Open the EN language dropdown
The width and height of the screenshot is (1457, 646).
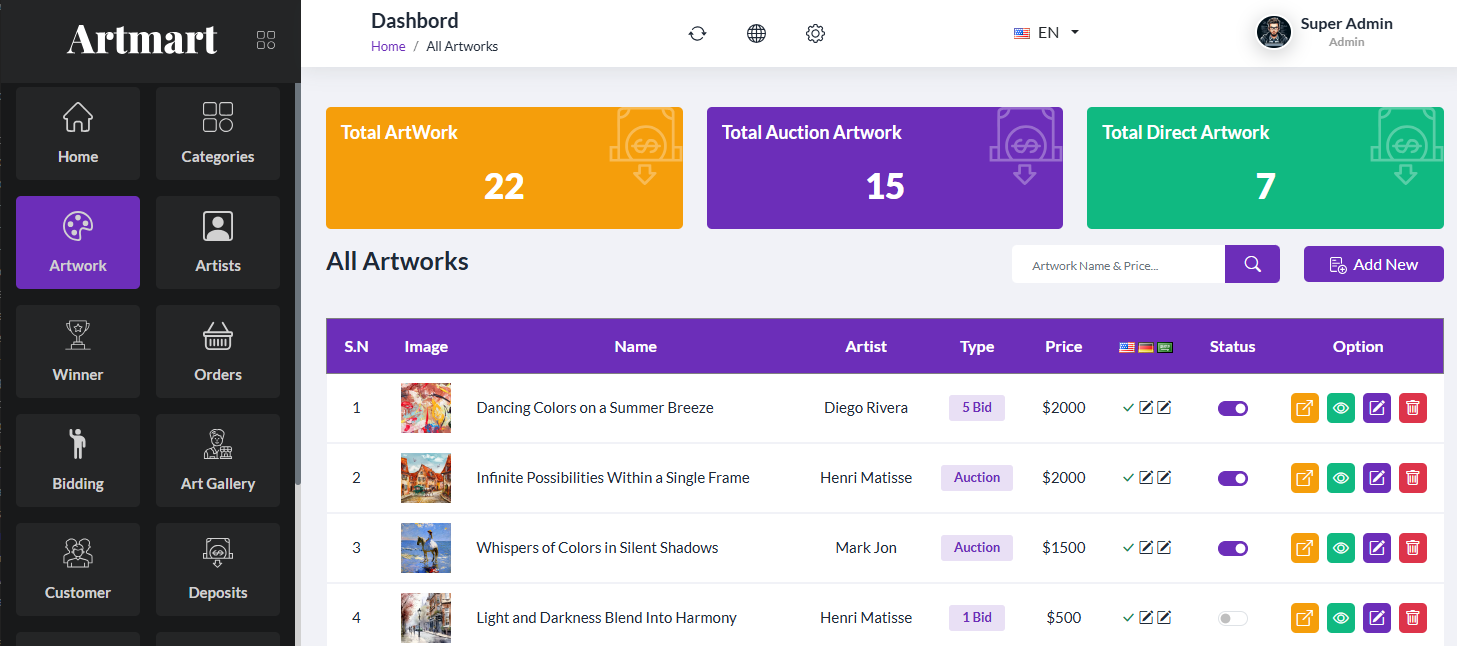pos(1046,33)
